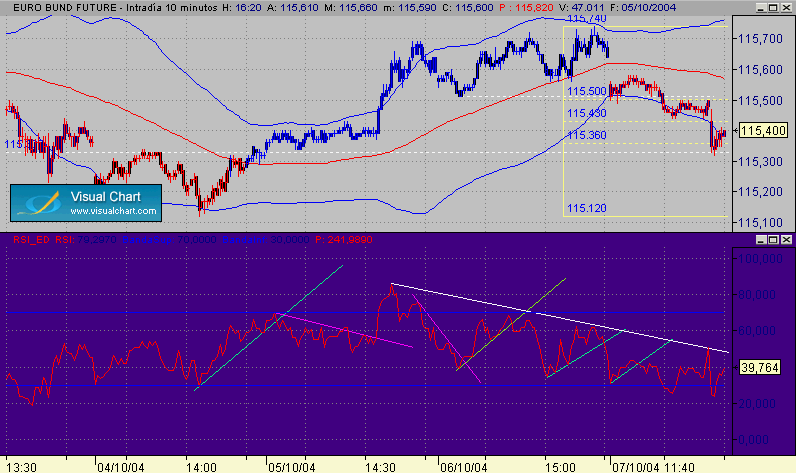Click 115,300 on price axis
This screenshot has height=473, width=796.
click(x=760, y=161)
